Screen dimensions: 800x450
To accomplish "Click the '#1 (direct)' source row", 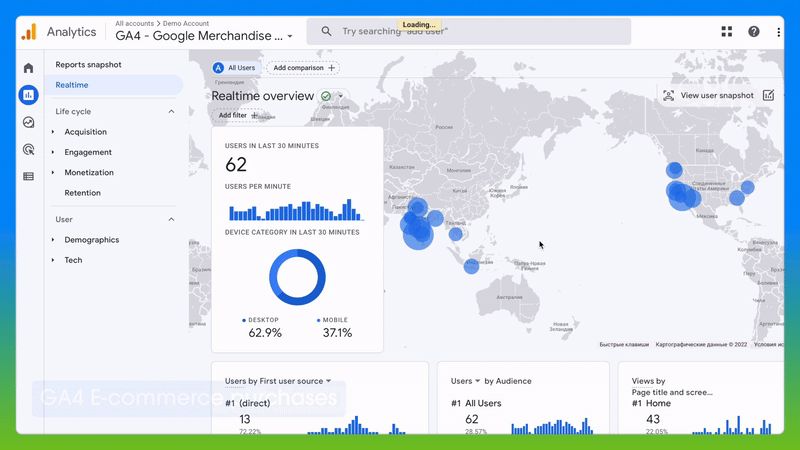I will [248, 403].
